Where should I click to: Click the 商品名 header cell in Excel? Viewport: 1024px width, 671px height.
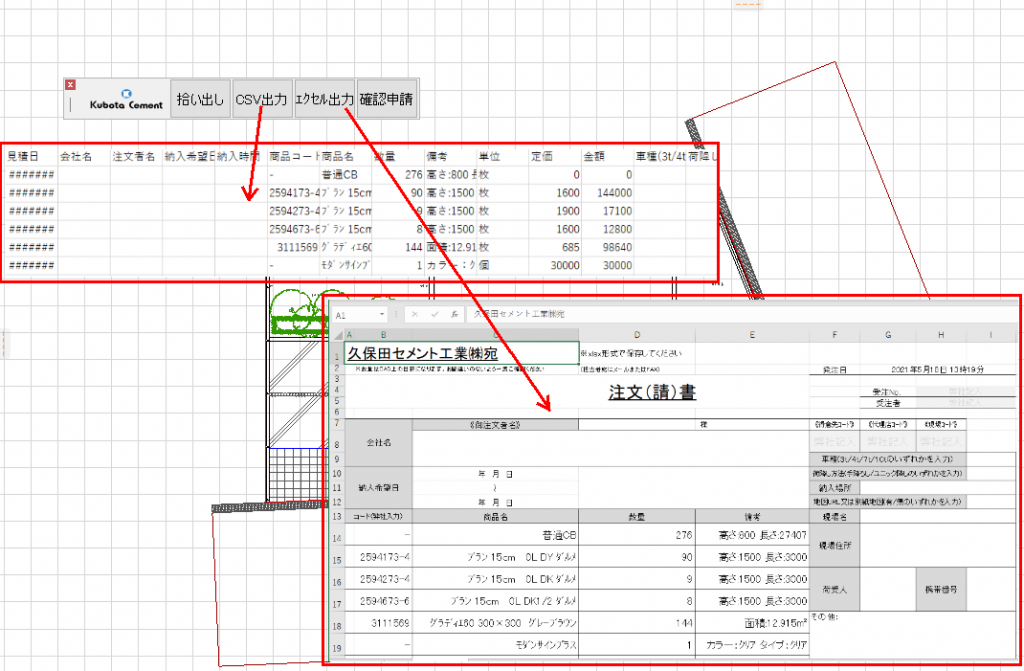496,517
